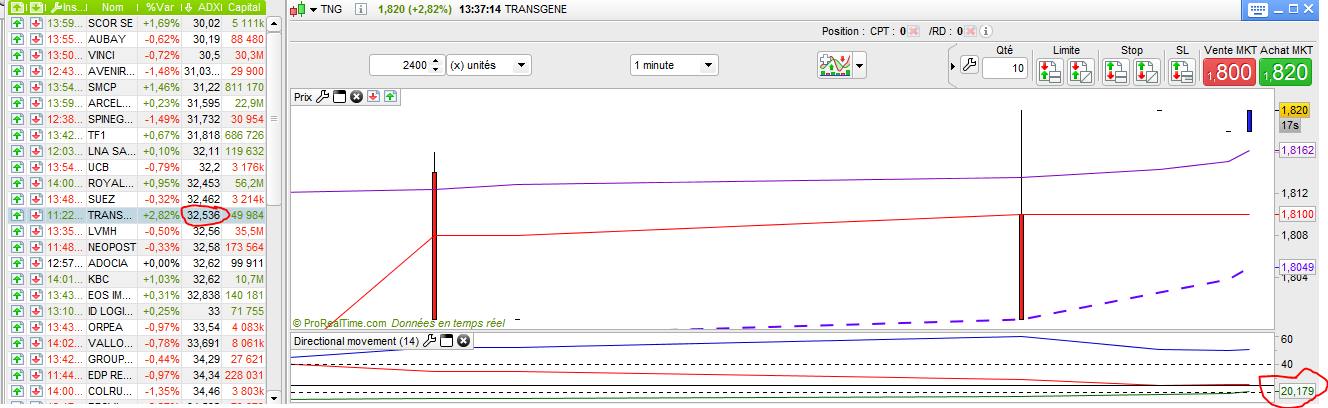Click the Vente MKT 1,800 button
The width and height of the screenshot is (1328, 408).
[x=1229, y=72]
